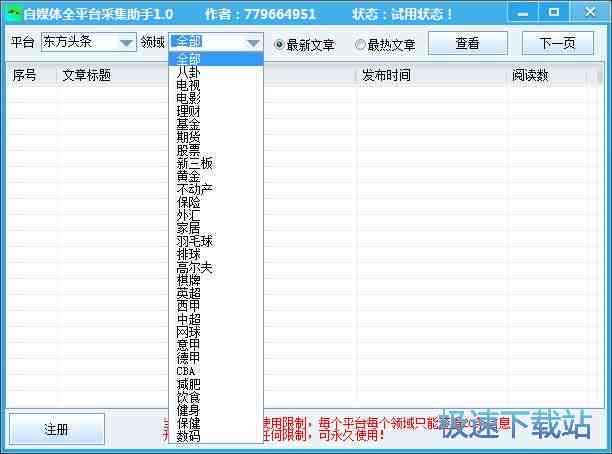This screenshot has height=454, width=612.
Task: Select the 网球 list option
Action: (x=216, y=332)
